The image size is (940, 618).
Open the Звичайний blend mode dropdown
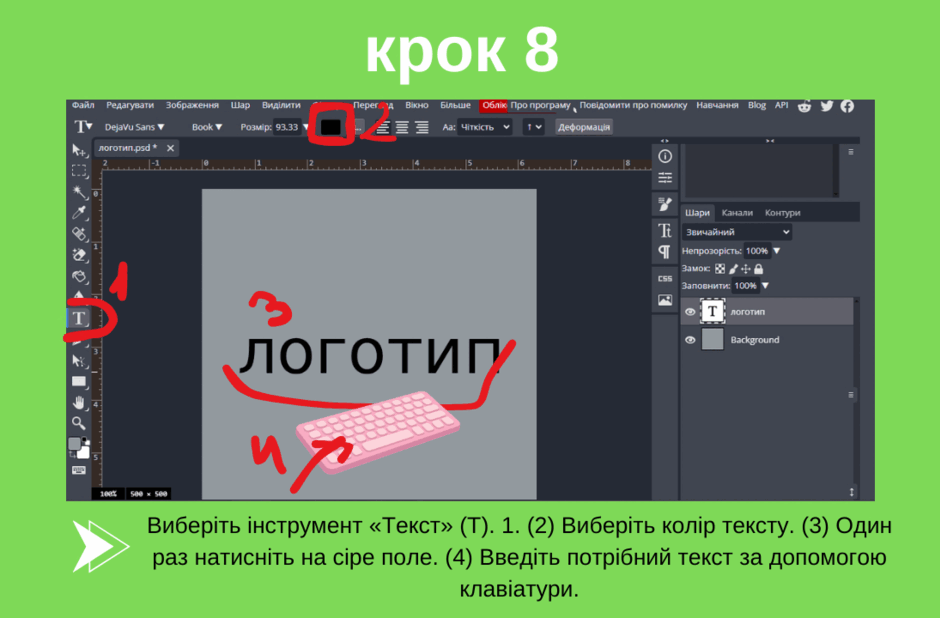point(737,232)
